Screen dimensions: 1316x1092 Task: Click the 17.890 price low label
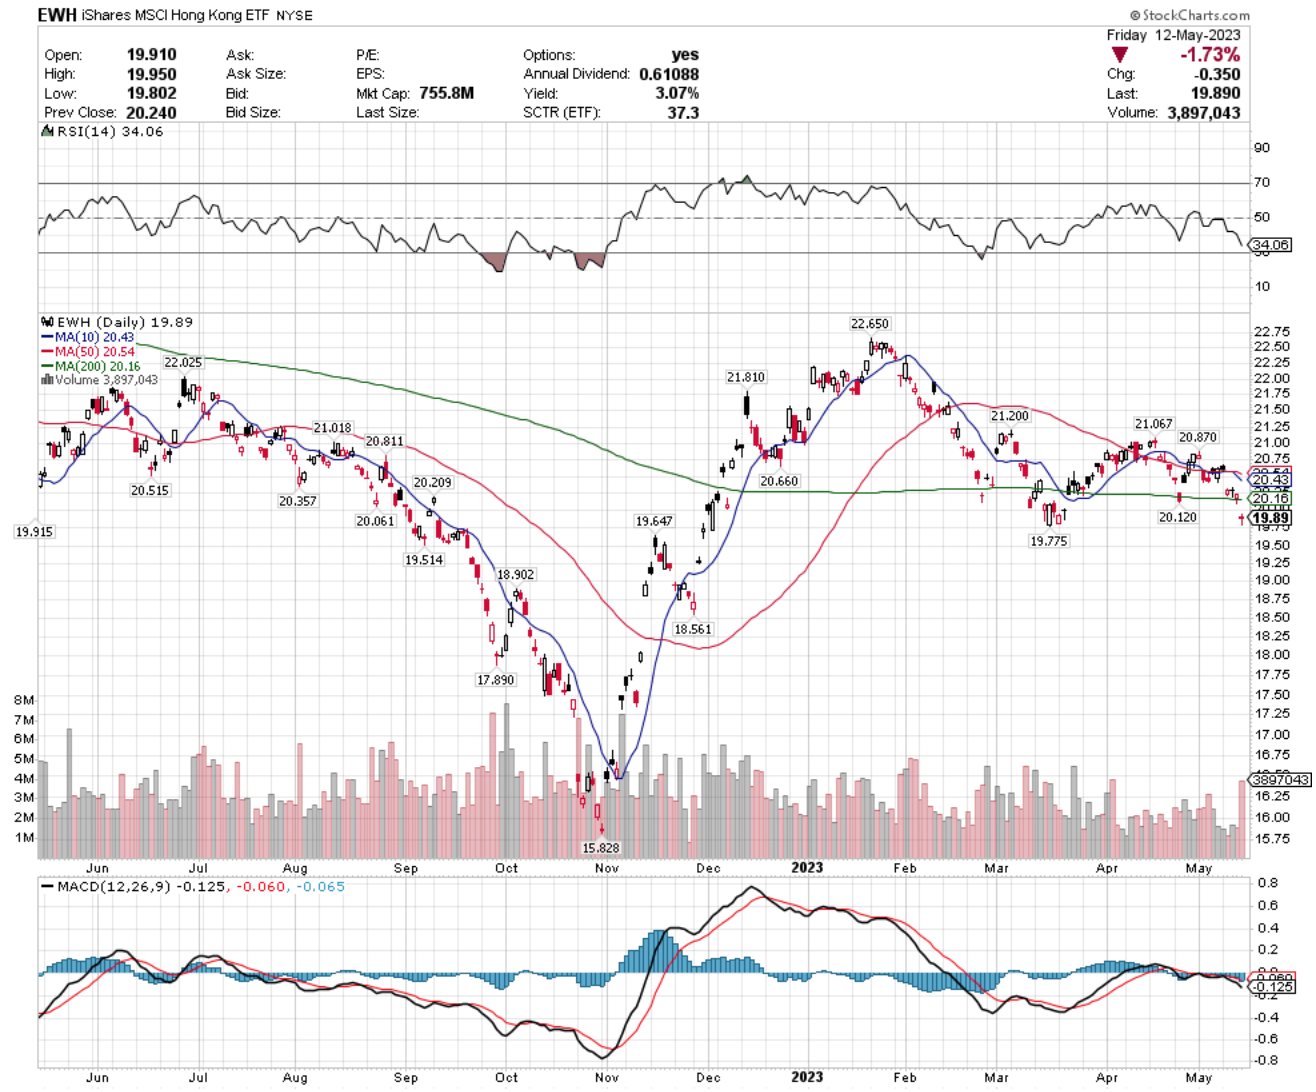[495, 680]
